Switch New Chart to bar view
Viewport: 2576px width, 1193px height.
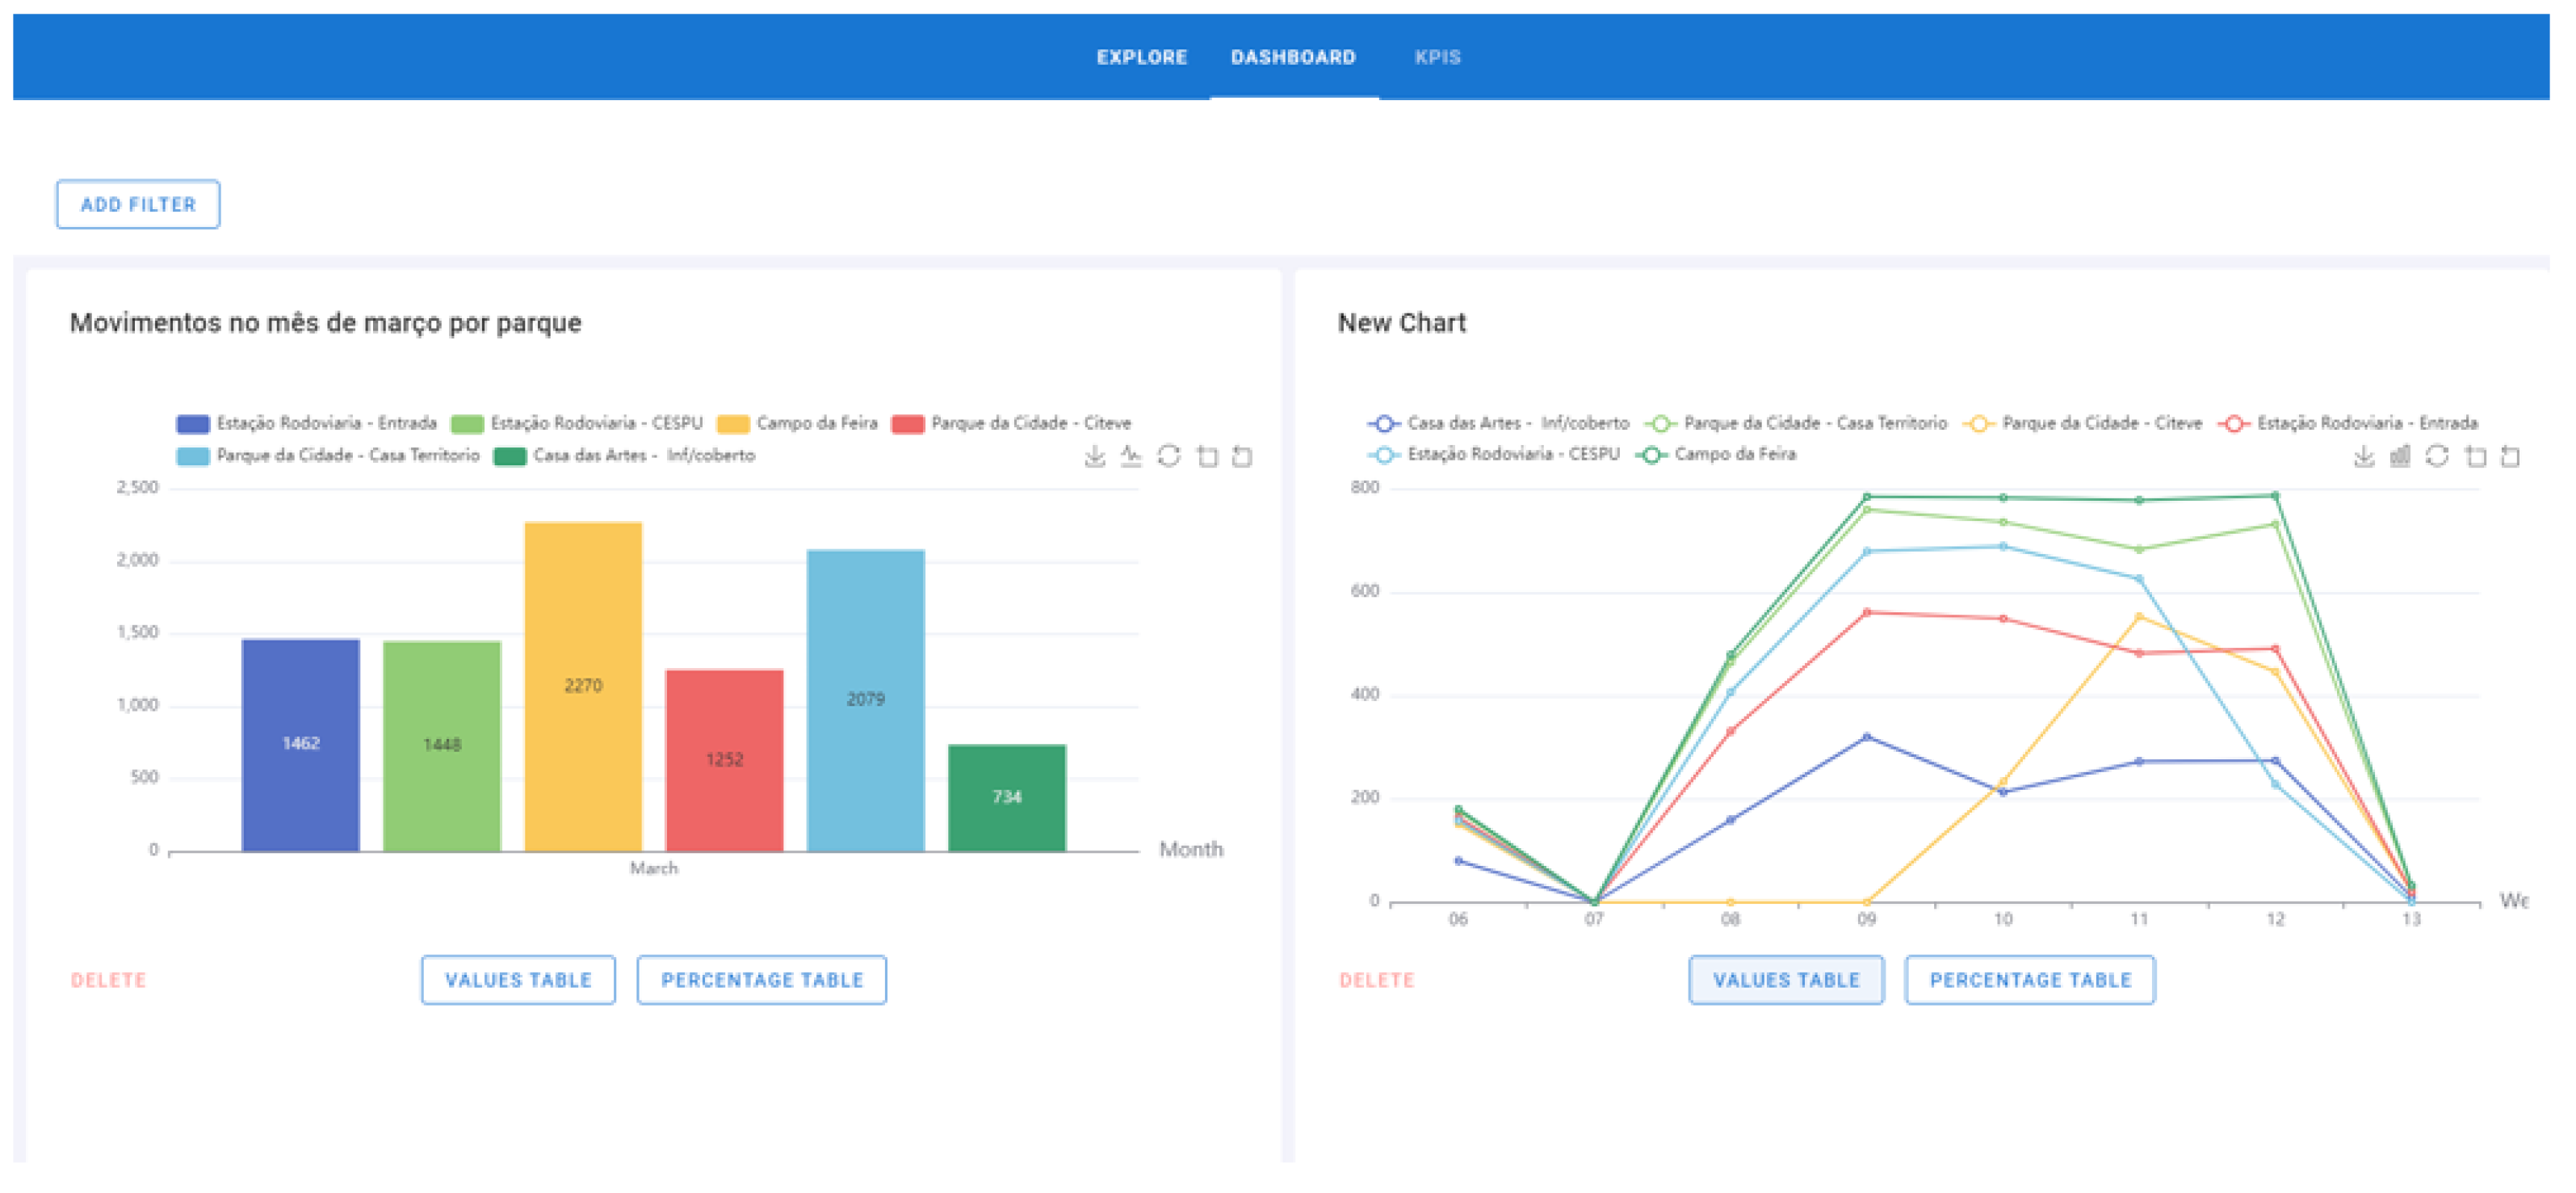pyautogui.click(x=2399, y=457)
